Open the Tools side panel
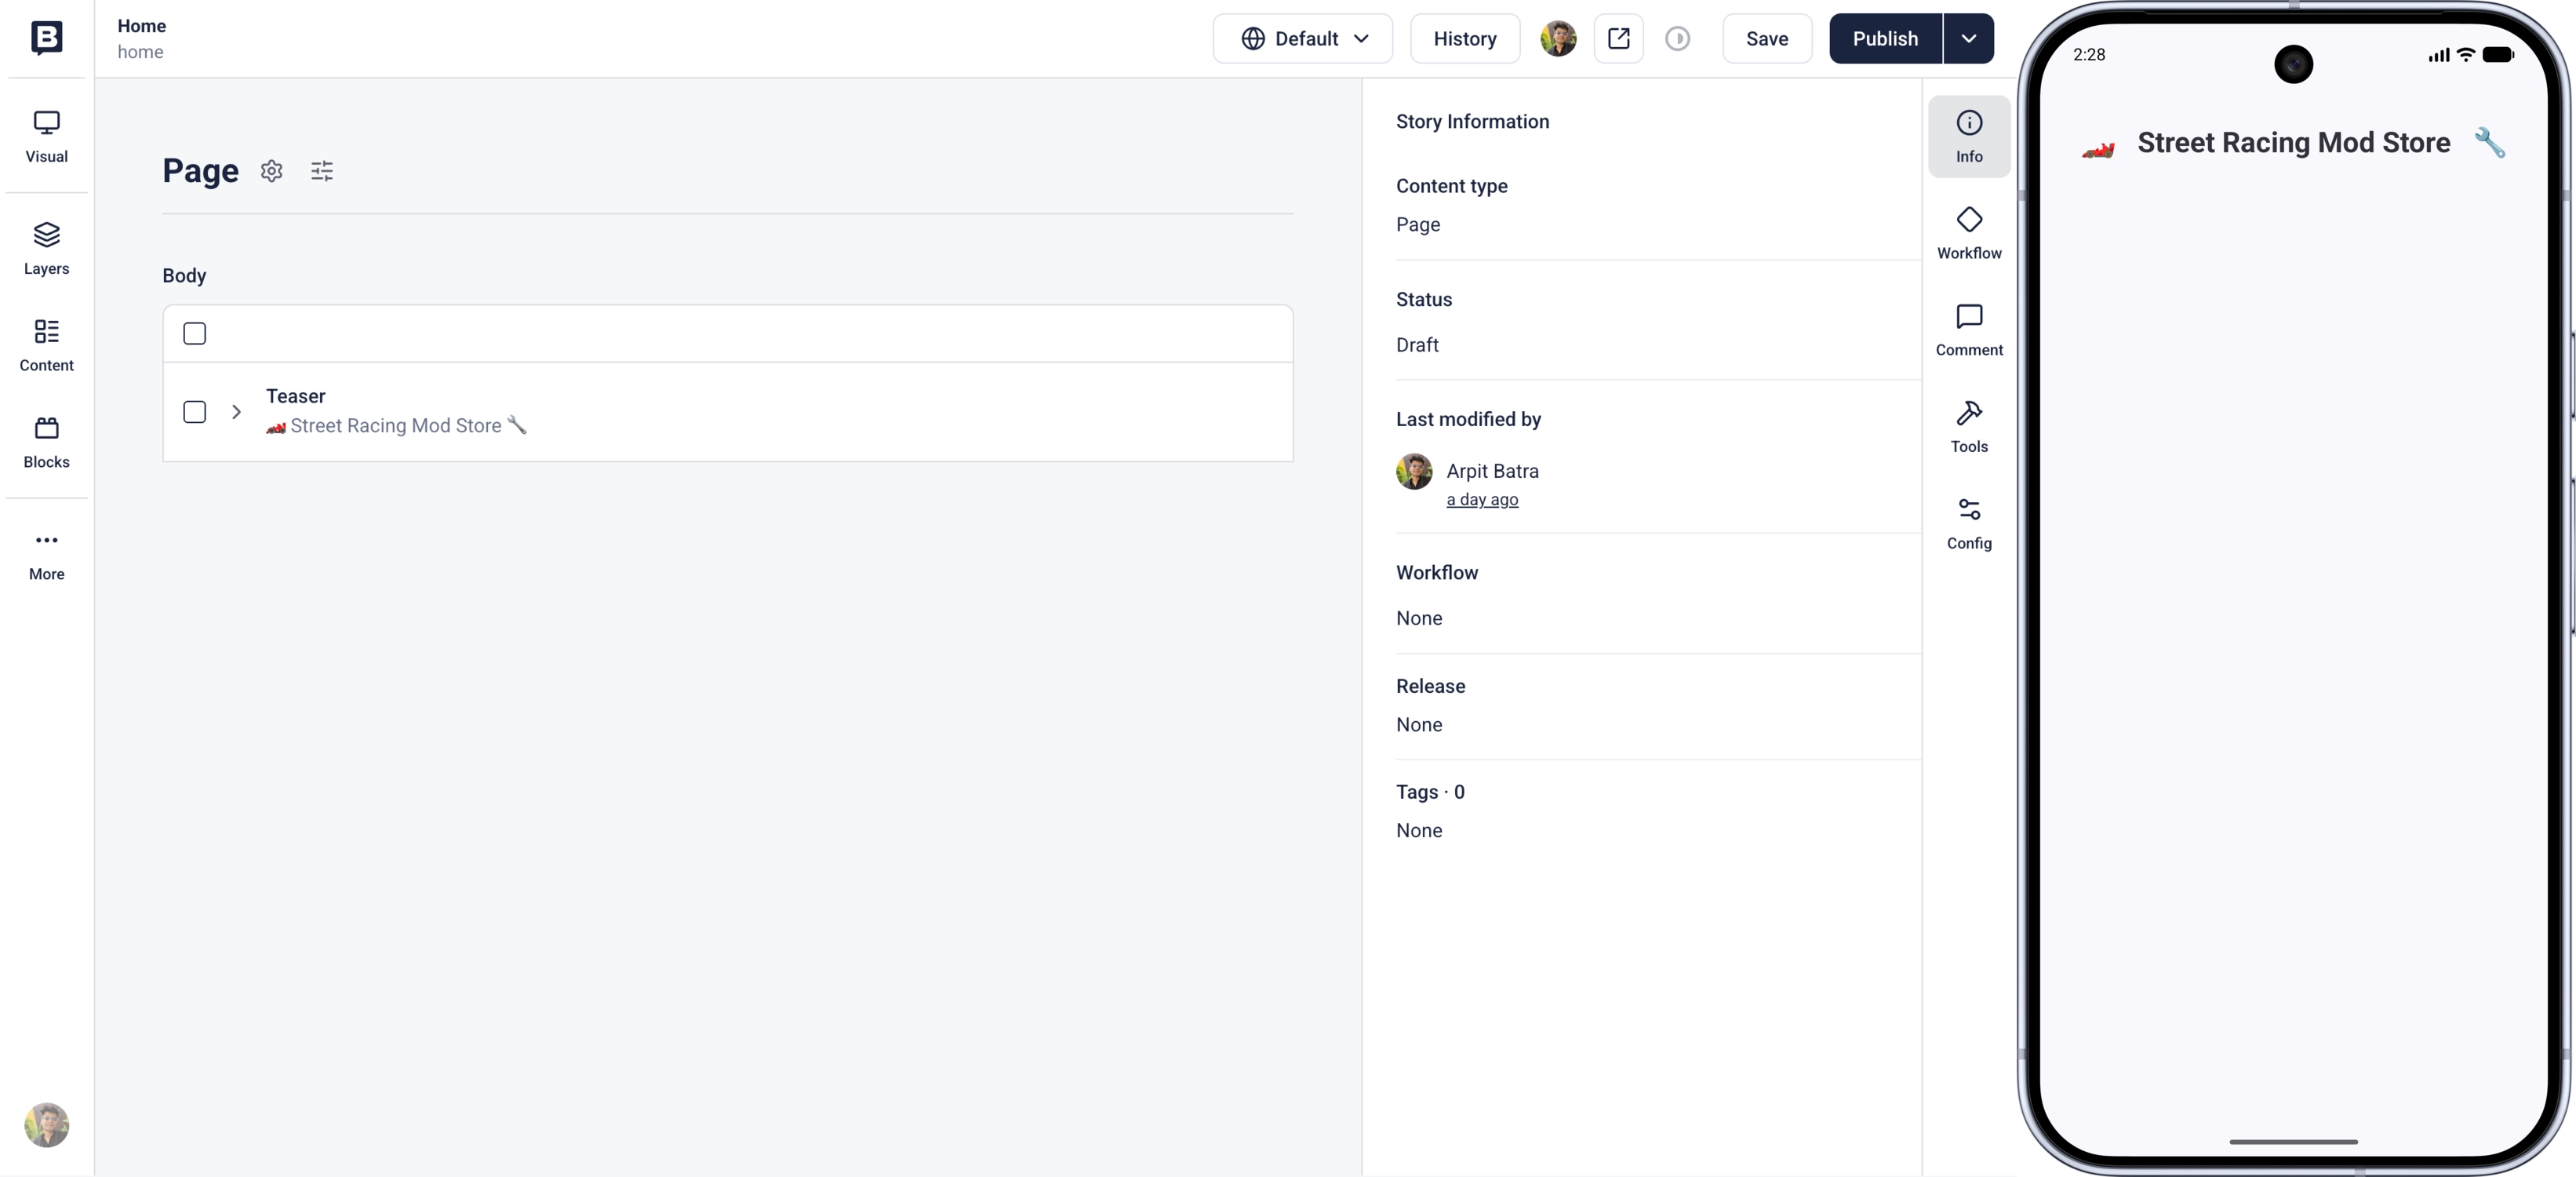Screen dimensions: 2576x1177 [x=1969, y=428]
